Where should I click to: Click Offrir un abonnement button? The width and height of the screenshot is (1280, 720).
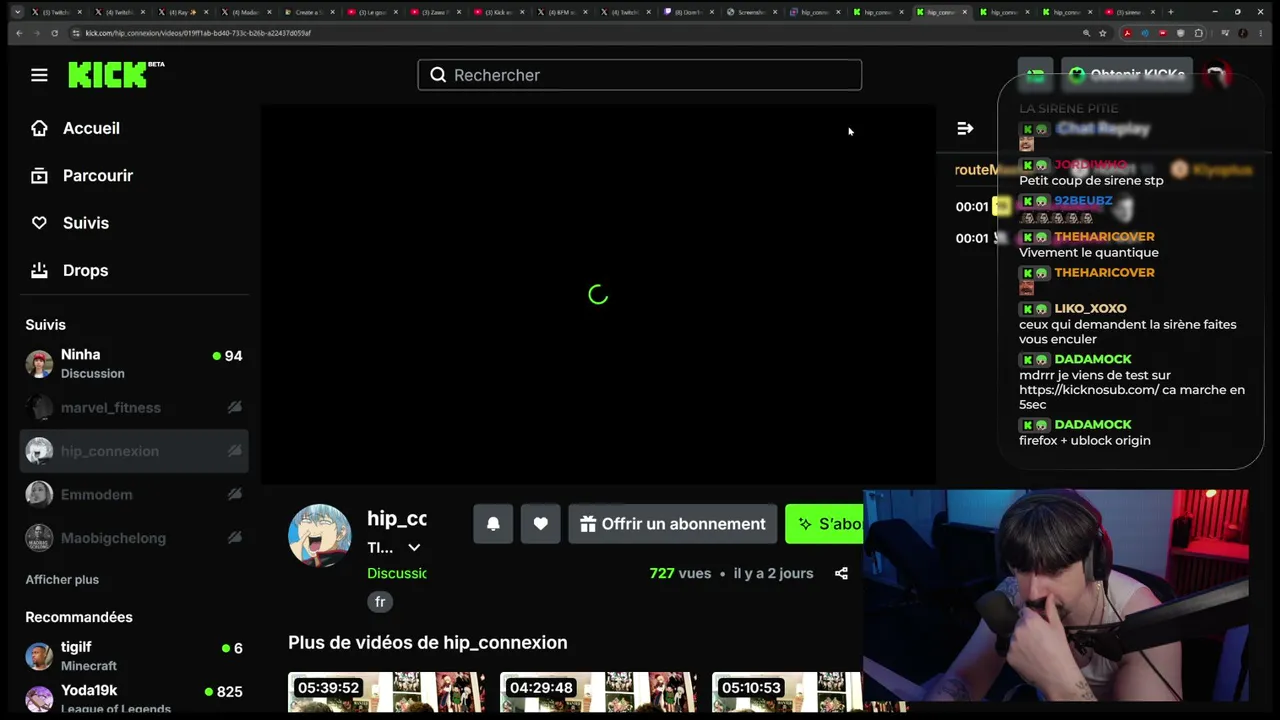(x=672, y=524)
